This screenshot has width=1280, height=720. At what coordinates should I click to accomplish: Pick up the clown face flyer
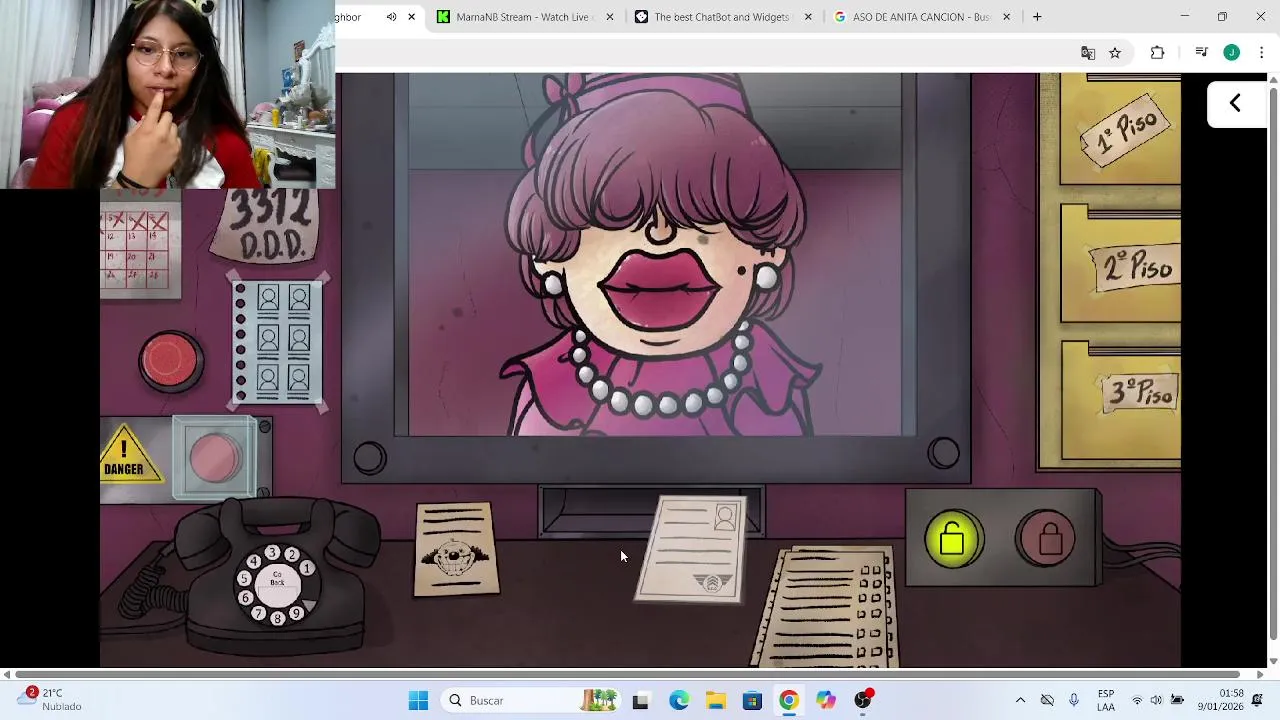[456, 550]
